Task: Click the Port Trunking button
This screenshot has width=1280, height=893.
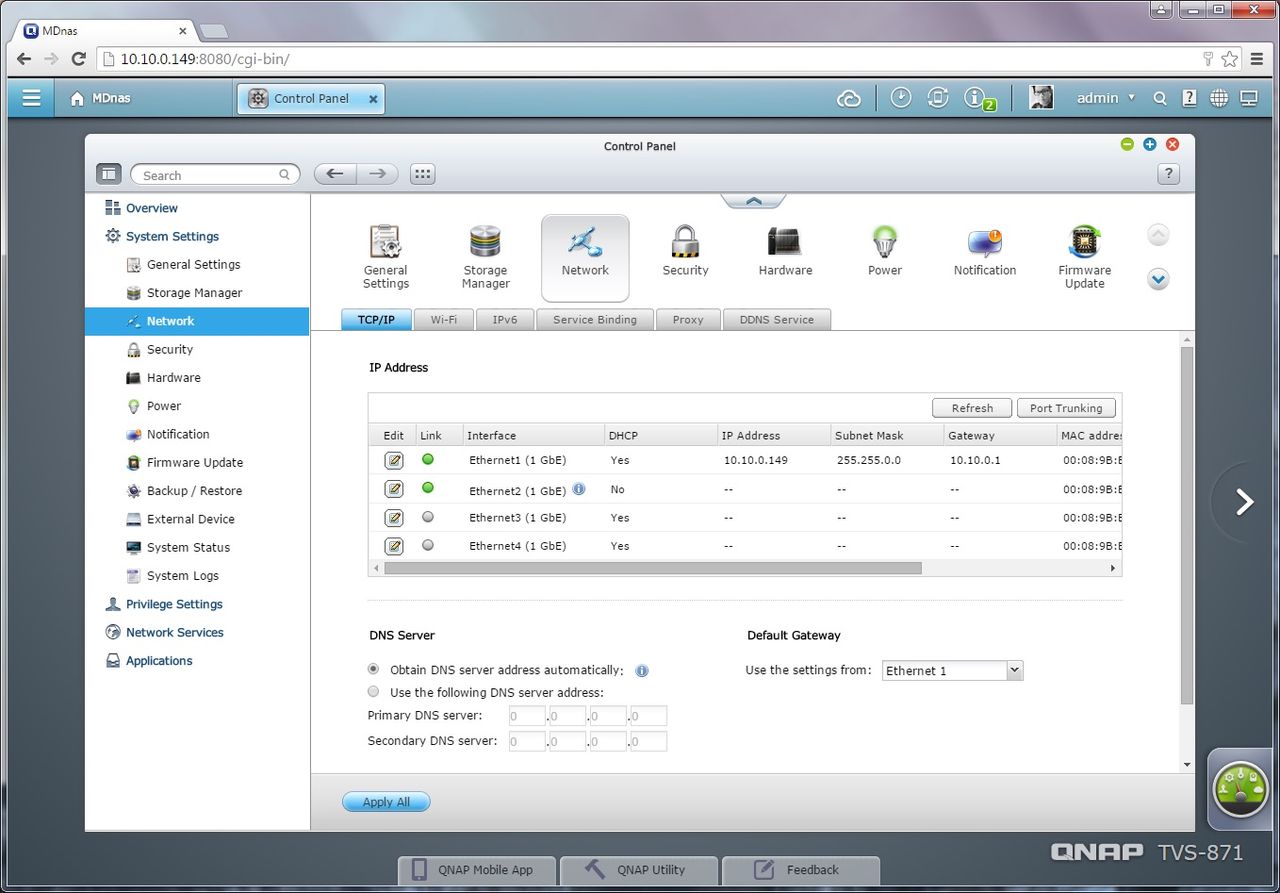Action: pyautogui.click(x=1066, y=408)
